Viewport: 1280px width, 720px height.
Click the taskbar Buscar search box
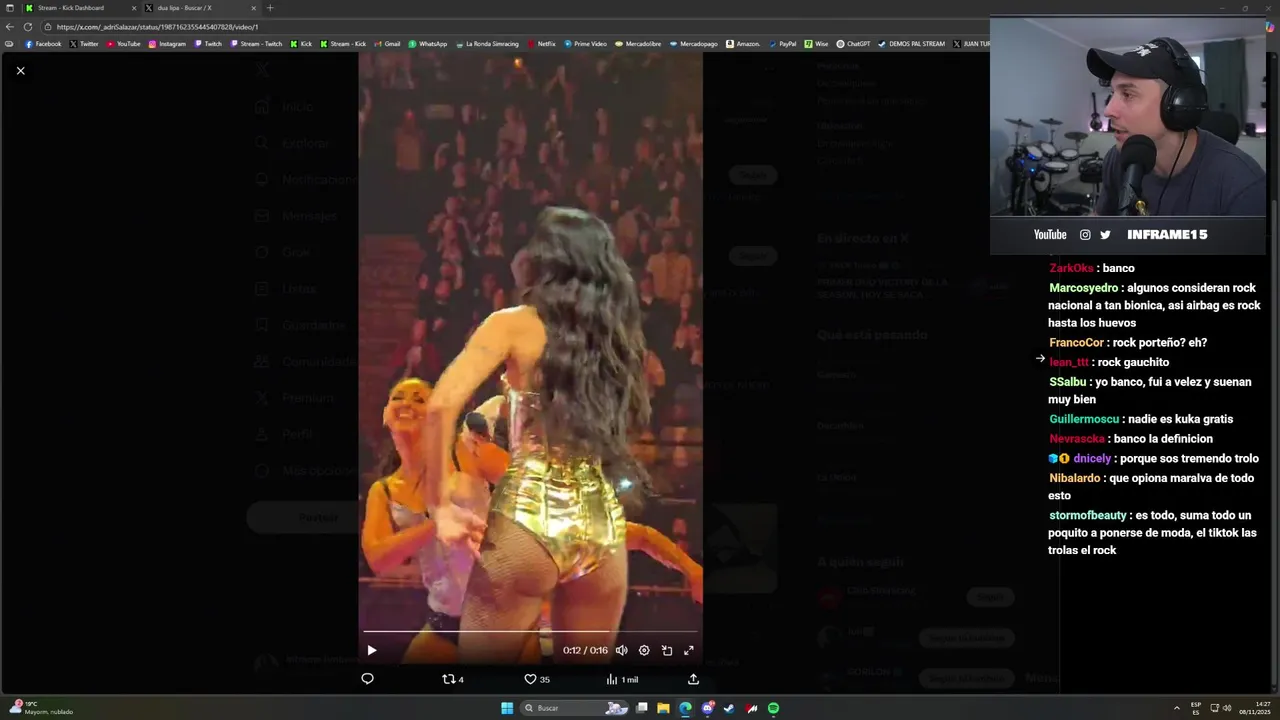575,708
